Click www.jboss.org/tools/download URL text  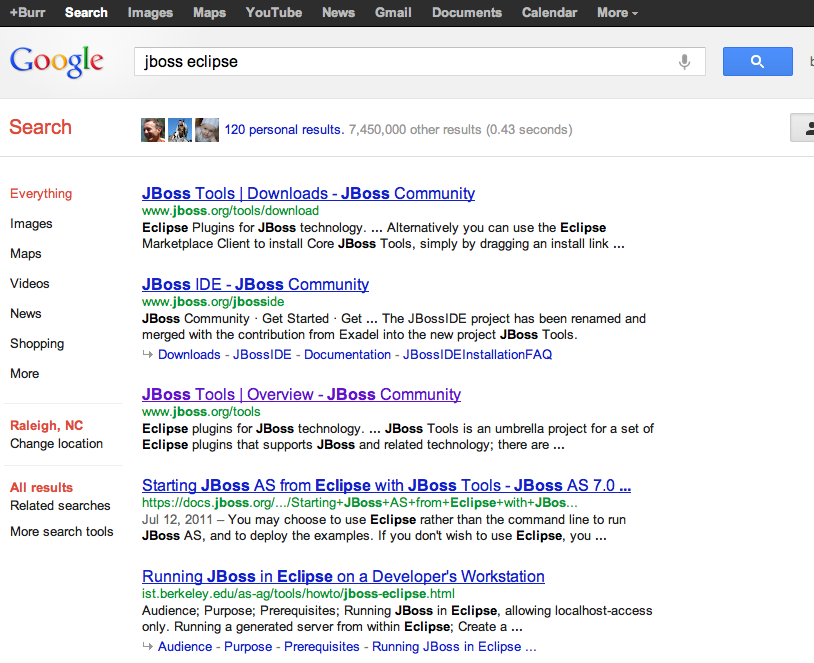tap(230, 211)
